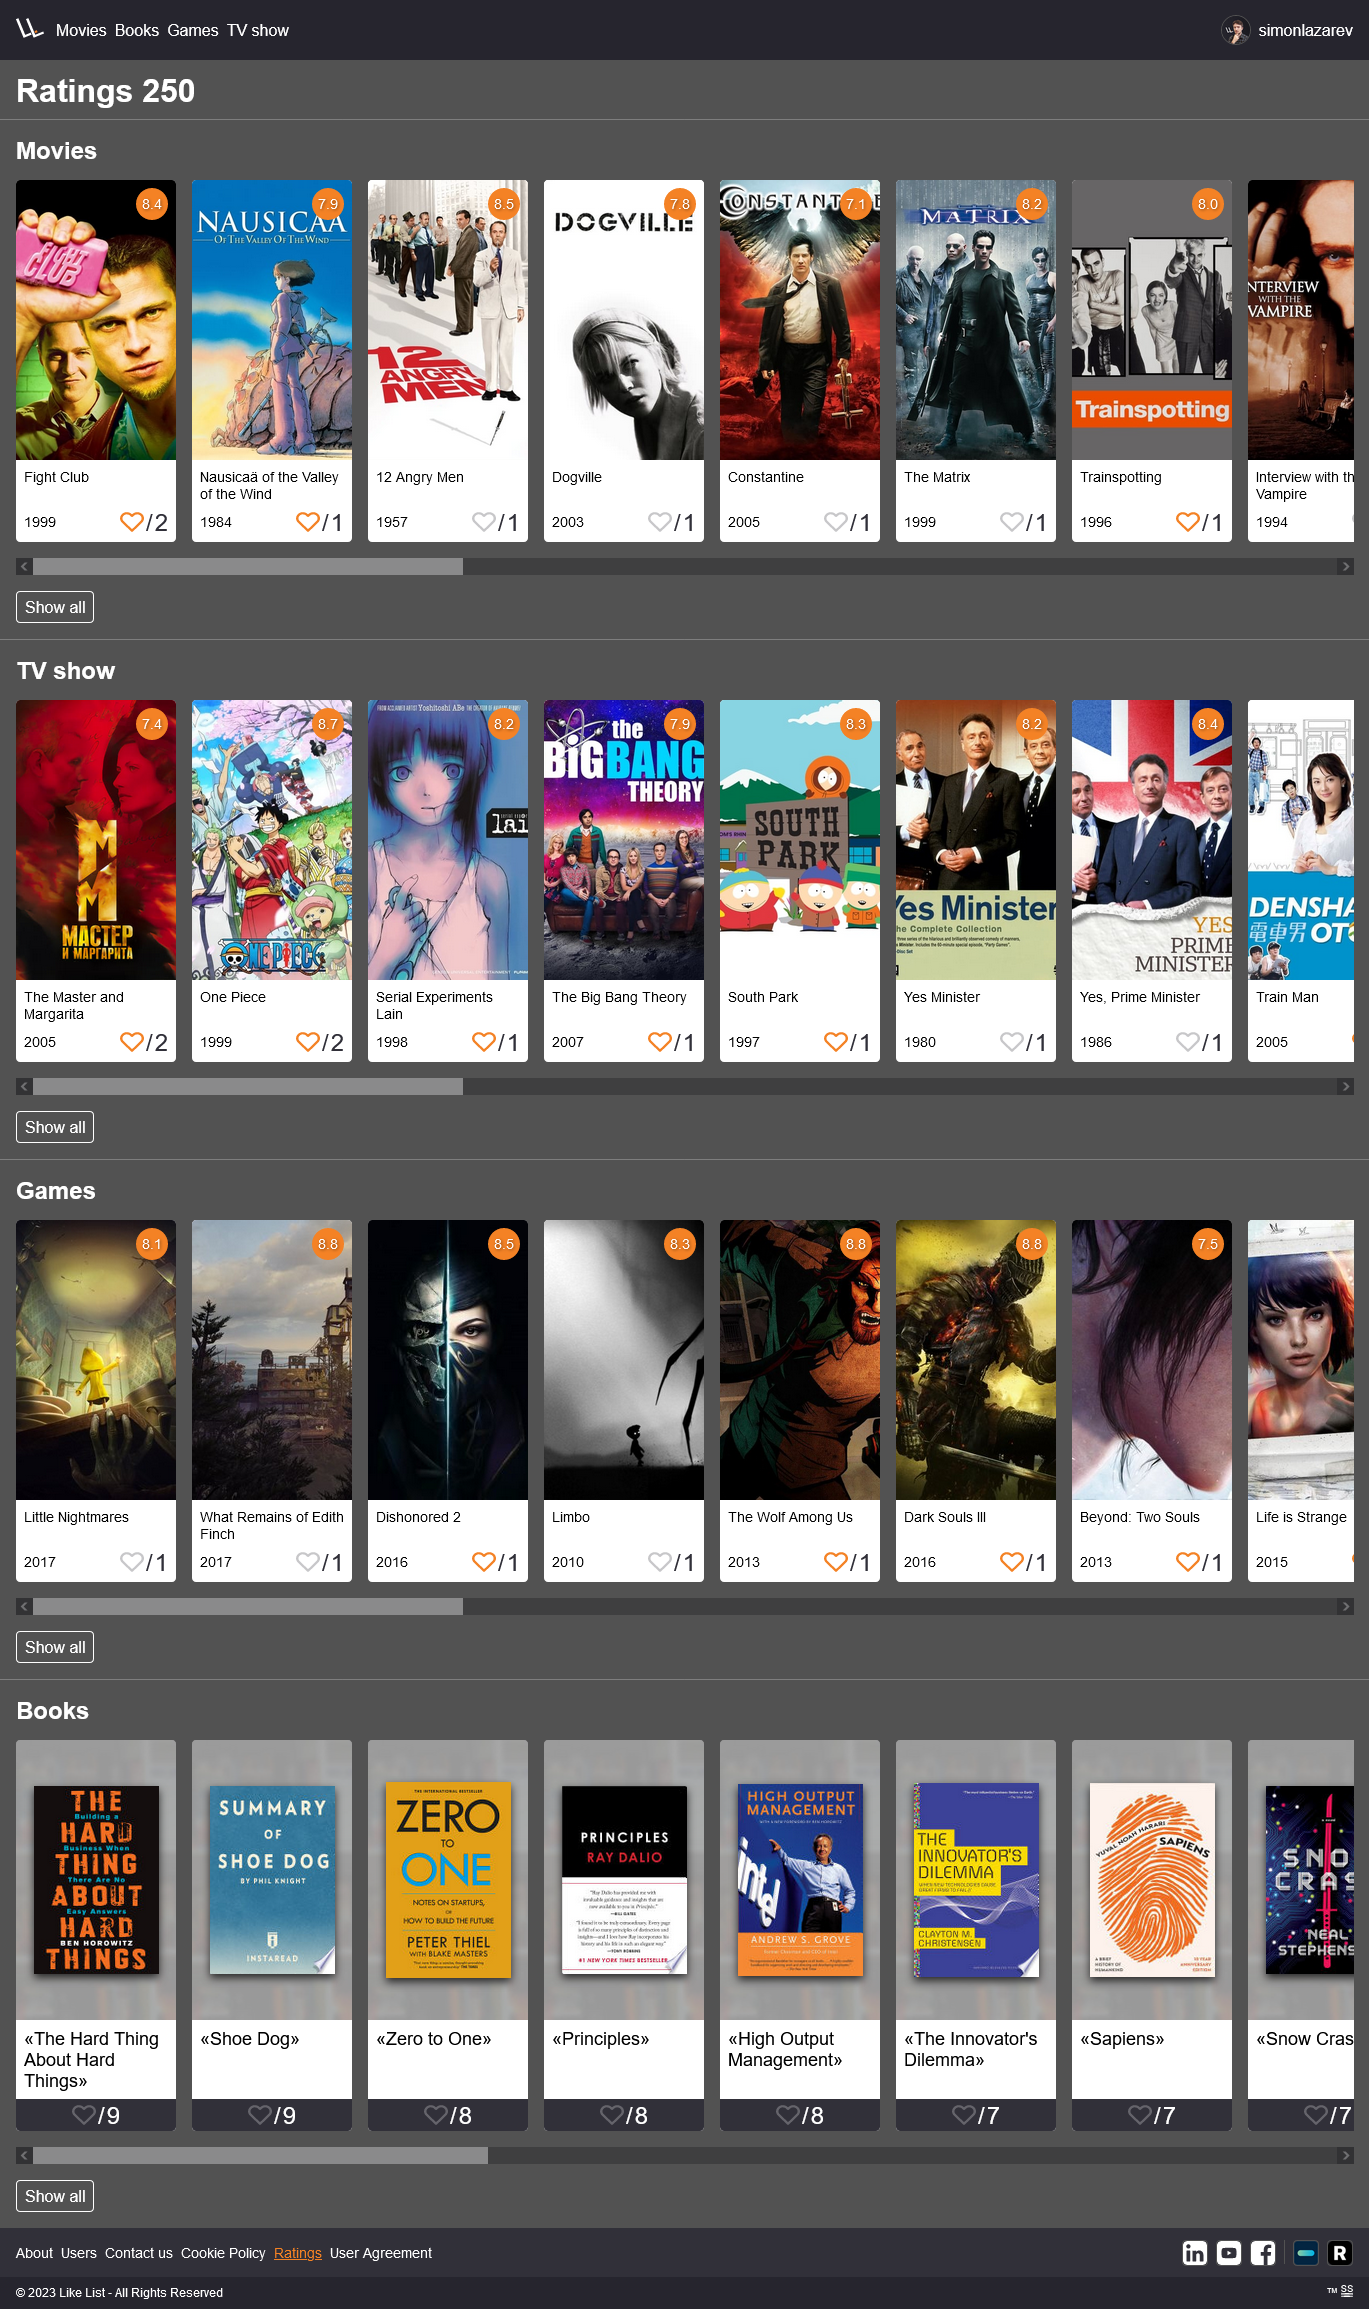The width and height of the screenshot is (1369, 2309).
Task: Open the Users footer link
Action: [79, 2253]
